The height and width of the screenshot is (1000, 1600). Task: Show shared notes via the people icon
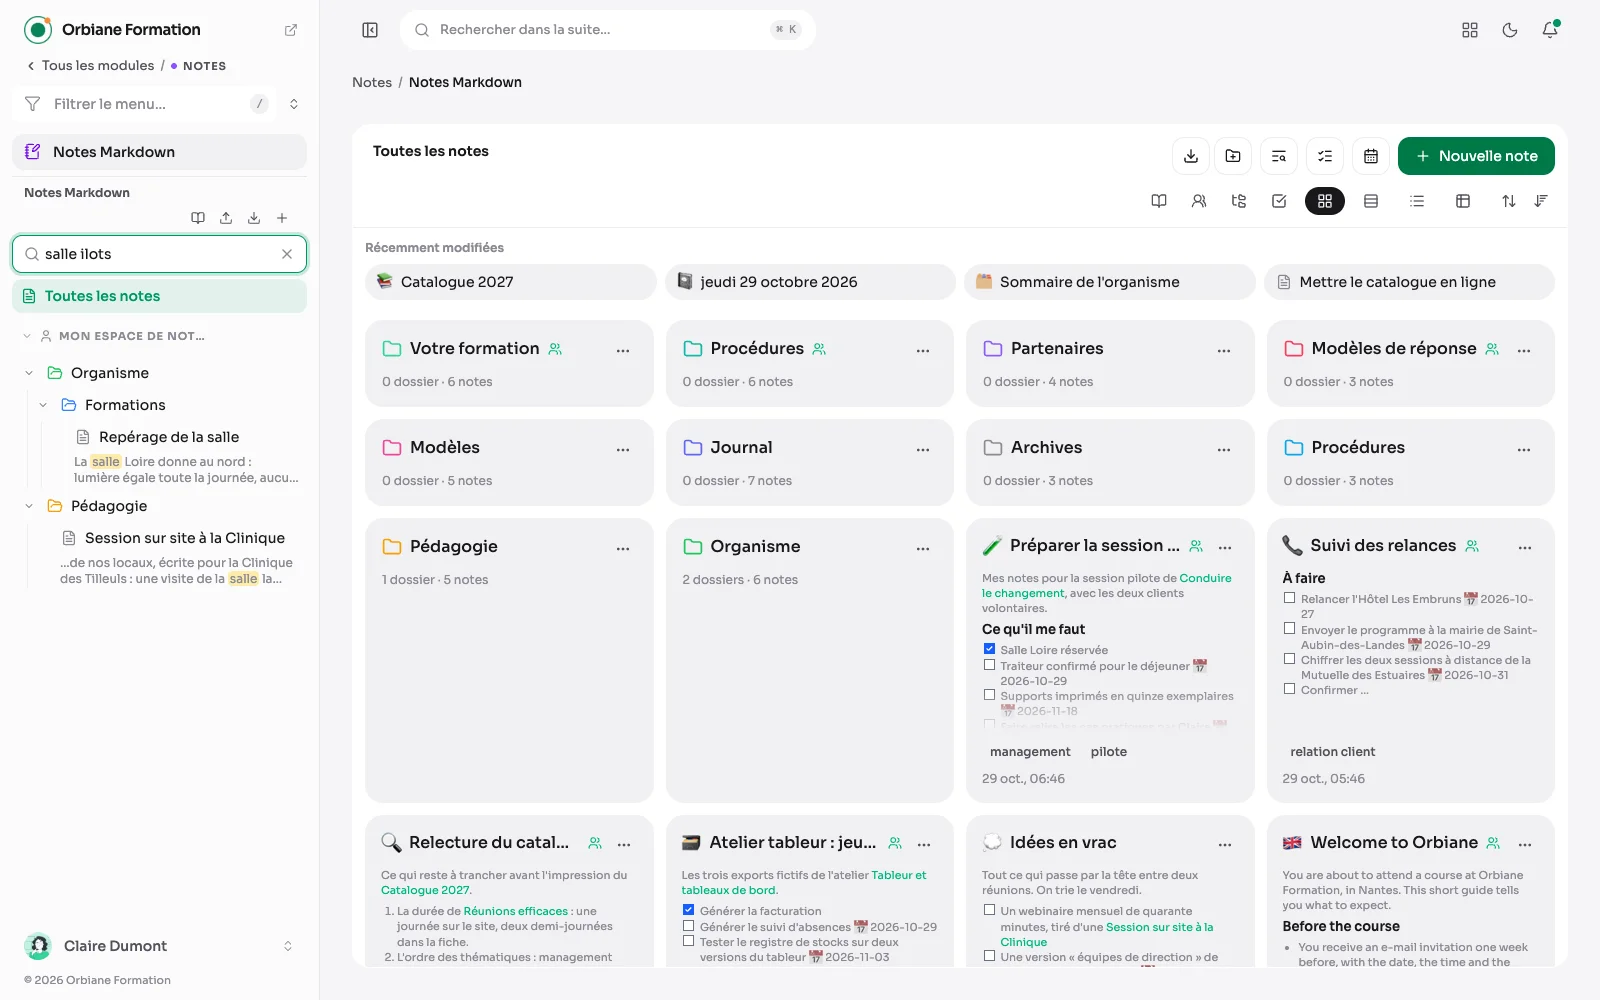click(1199, 201)
